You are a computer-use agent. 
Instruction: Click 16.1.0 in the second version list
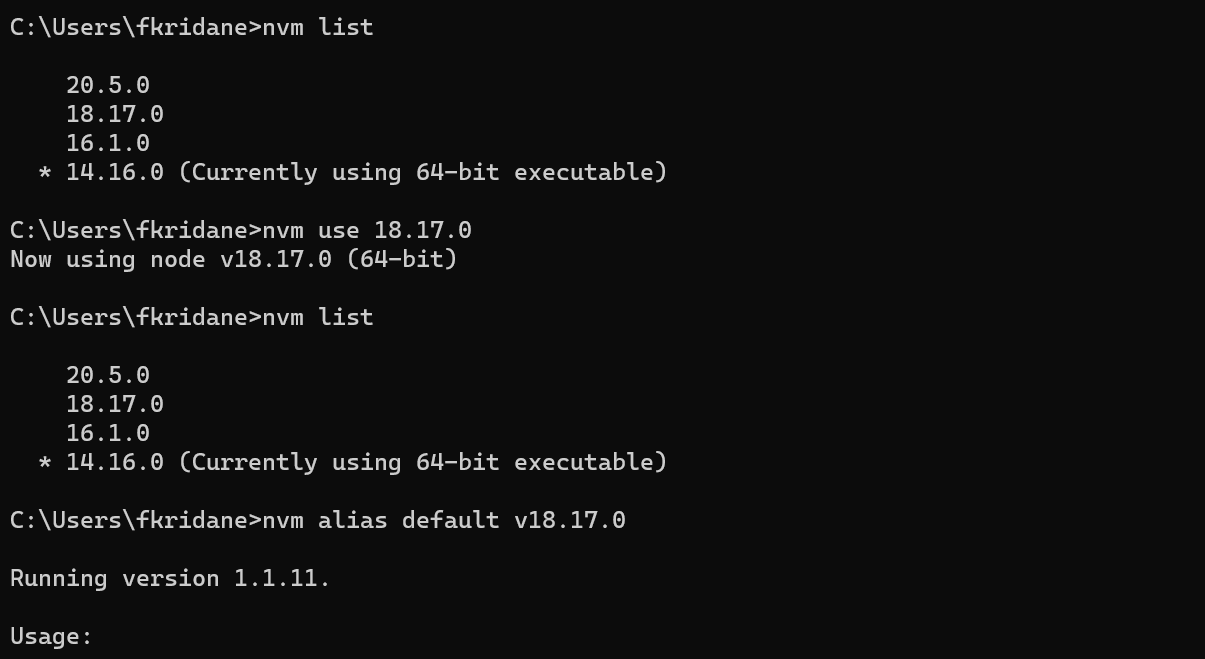108,433
